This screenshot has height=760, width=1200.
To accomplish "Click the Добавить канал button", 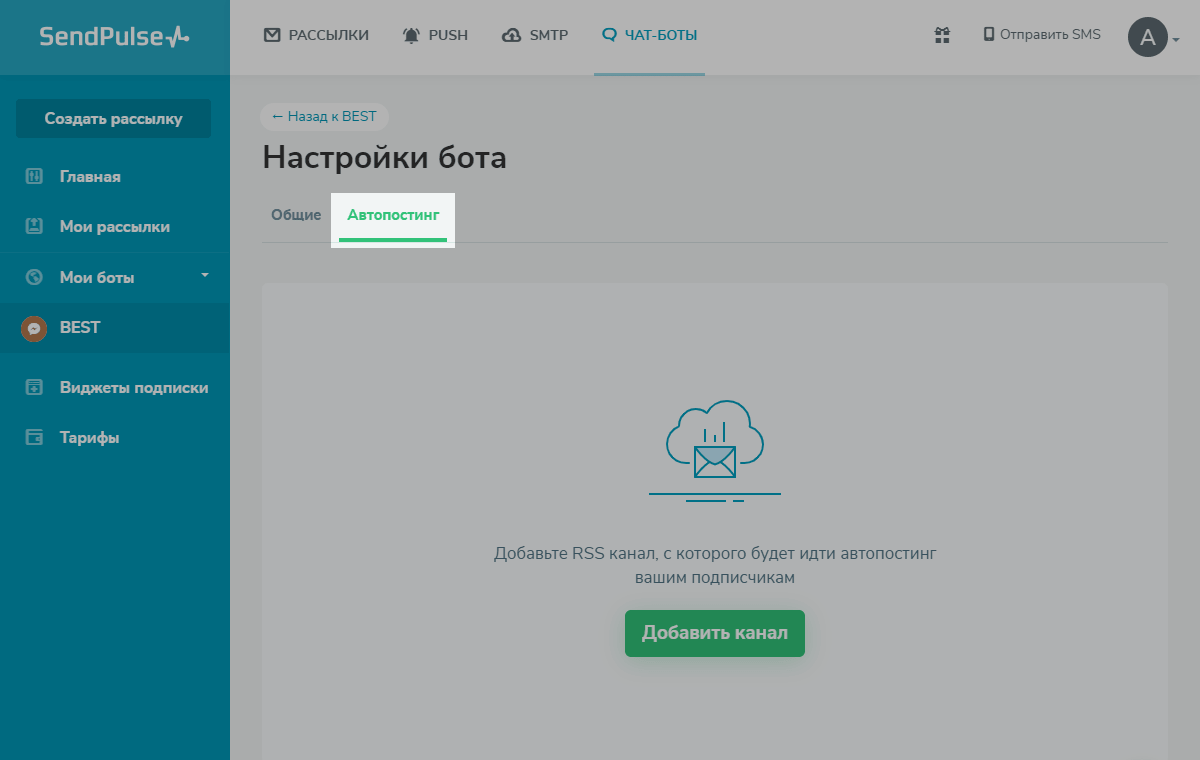I will point(715,633).
